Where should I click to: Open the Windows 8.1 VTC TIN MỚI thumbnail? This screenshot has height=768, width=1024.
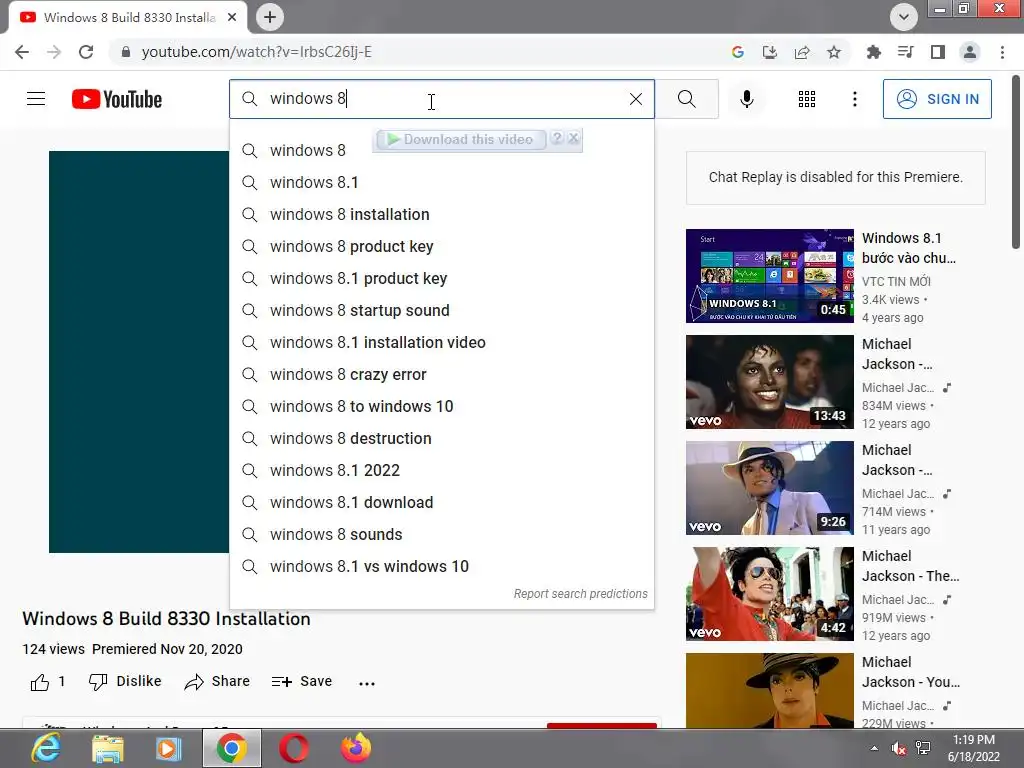tap(769, 276)
